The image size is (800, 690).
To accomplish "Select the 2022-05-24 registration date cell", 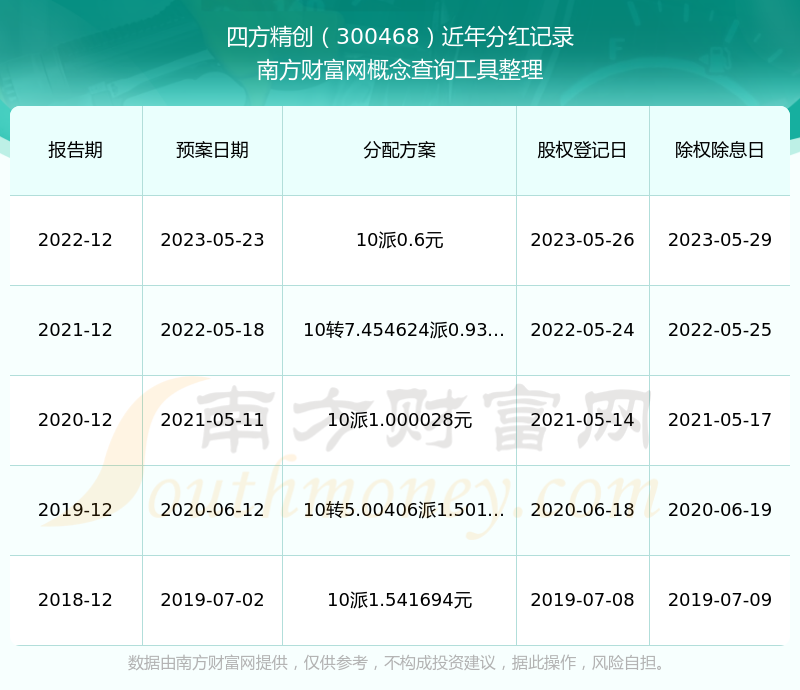I will [582, 330].
